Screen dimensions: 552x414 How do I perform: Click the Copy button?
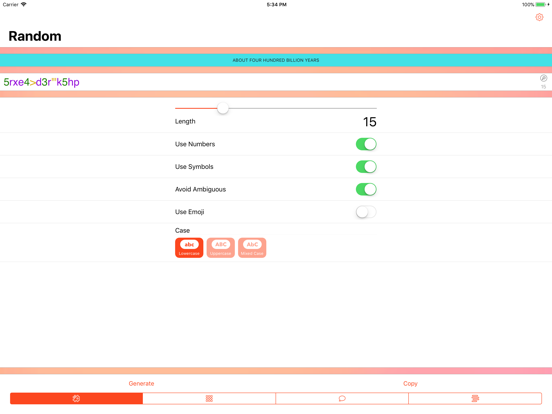[x=410, y=383]
